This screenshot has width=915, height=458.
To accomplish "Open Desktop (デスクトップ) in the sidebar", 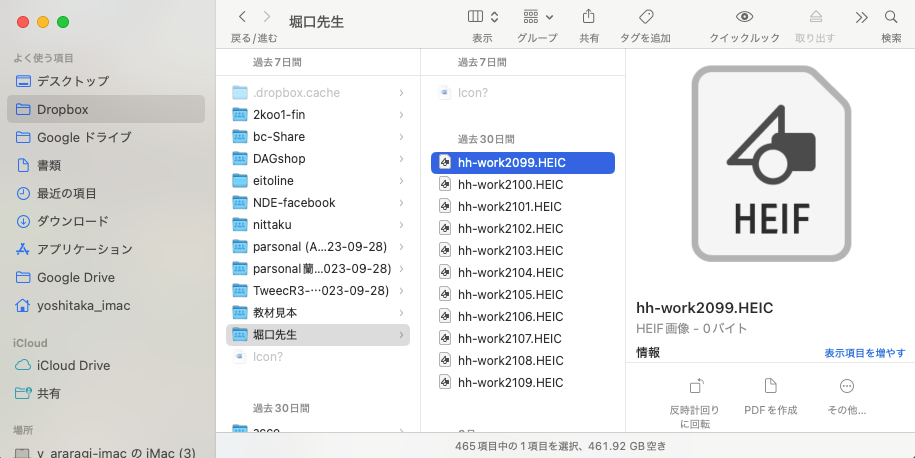I will (106, 81).
